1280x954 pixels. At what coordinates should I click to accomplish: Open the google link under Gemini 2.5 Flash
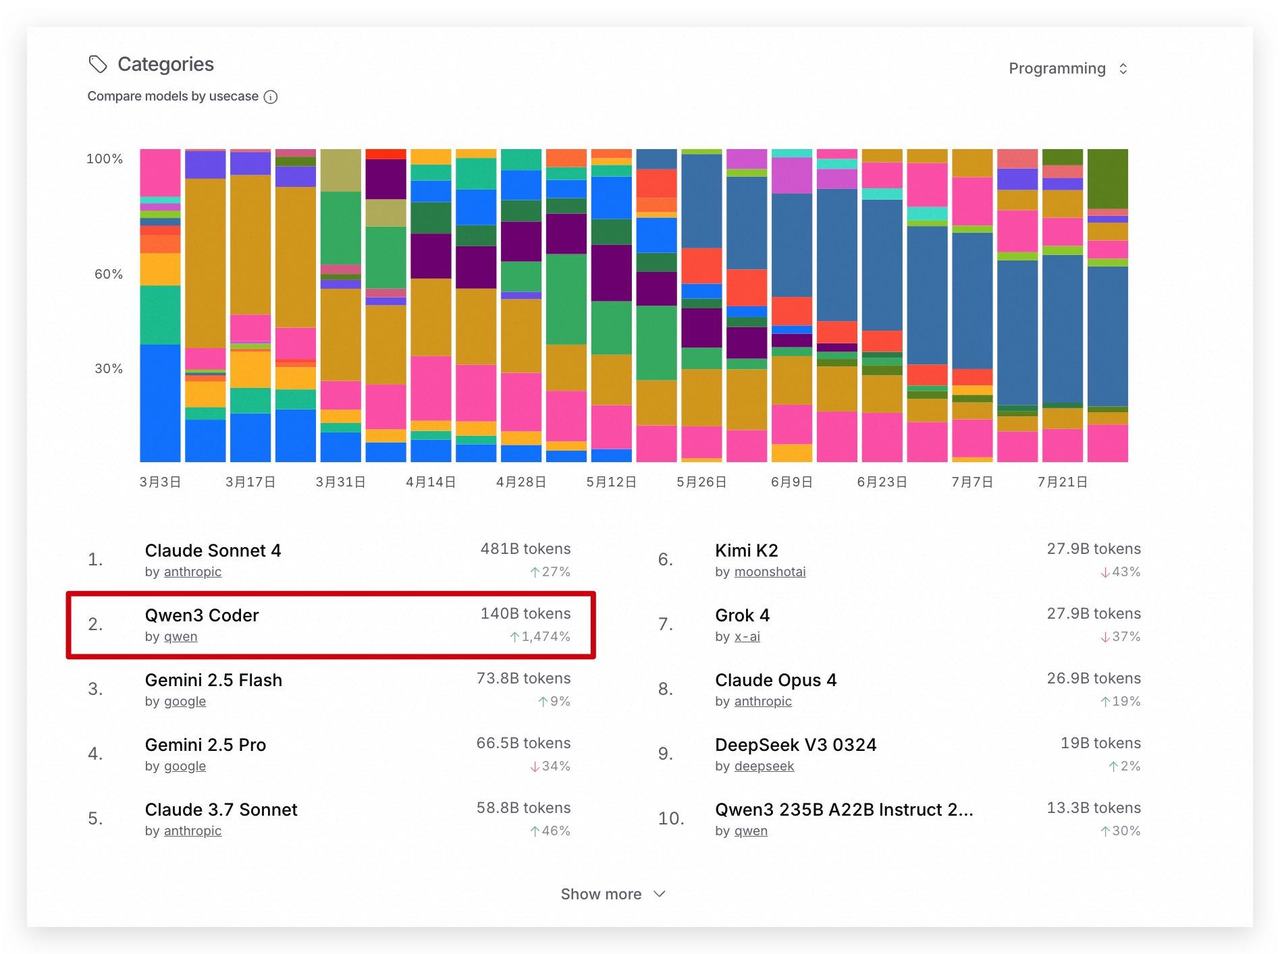[185, 702]
